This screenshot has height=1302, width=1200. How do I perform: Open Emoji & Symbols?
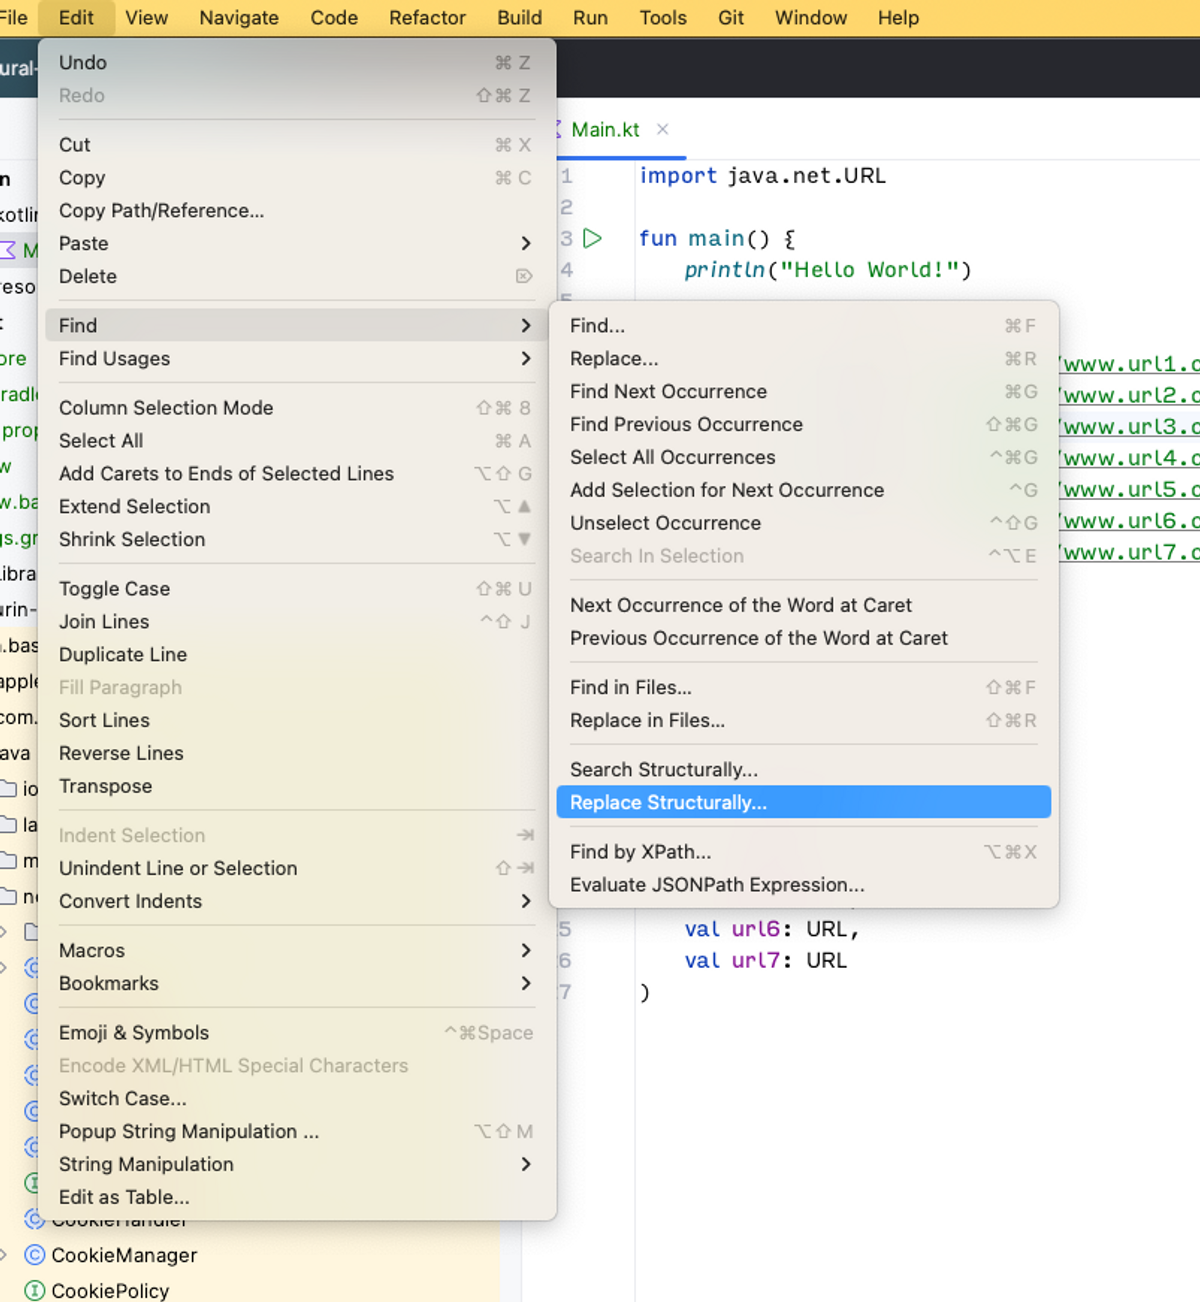click(297, 1032)
